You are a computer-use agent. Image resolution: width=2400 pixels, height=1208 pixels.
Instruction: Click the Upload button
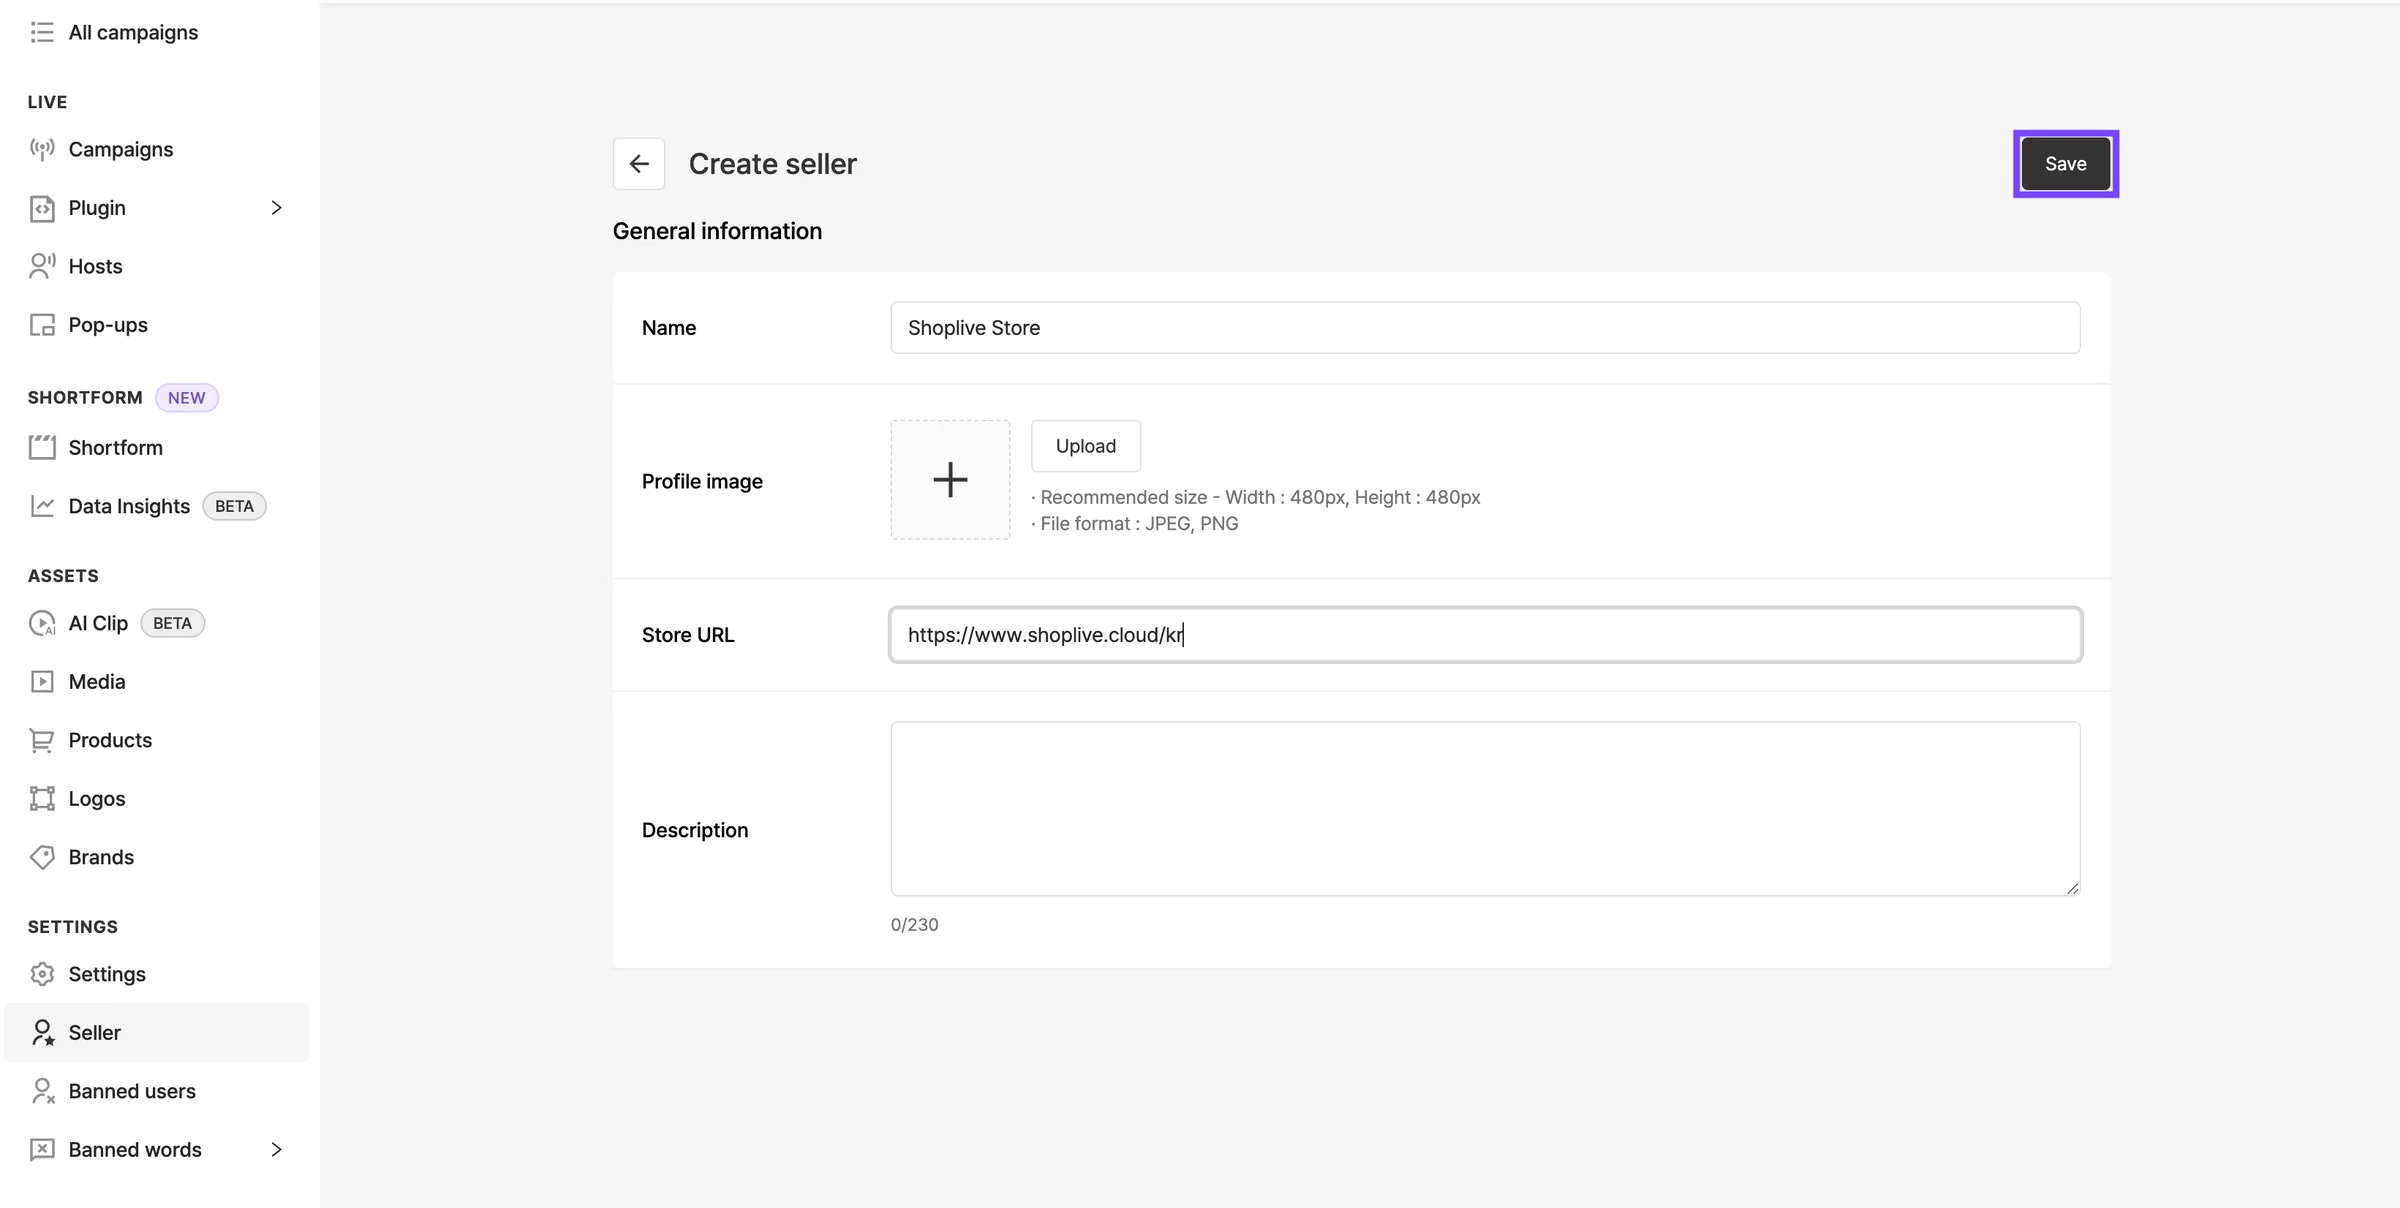coord(1086,446)
